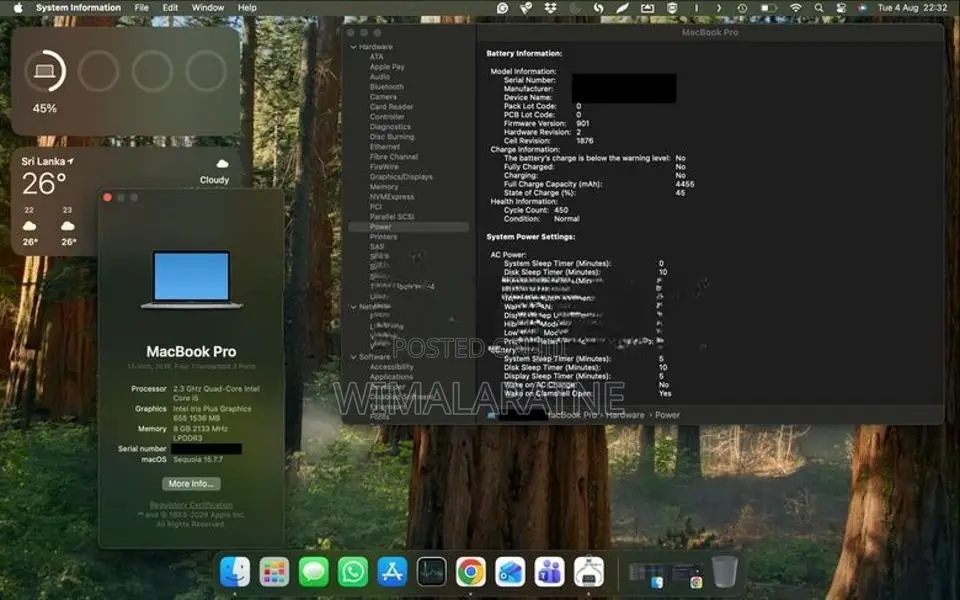Collapse the Software section in sidebar
This screenshot has height=600, width=960.
353,356
